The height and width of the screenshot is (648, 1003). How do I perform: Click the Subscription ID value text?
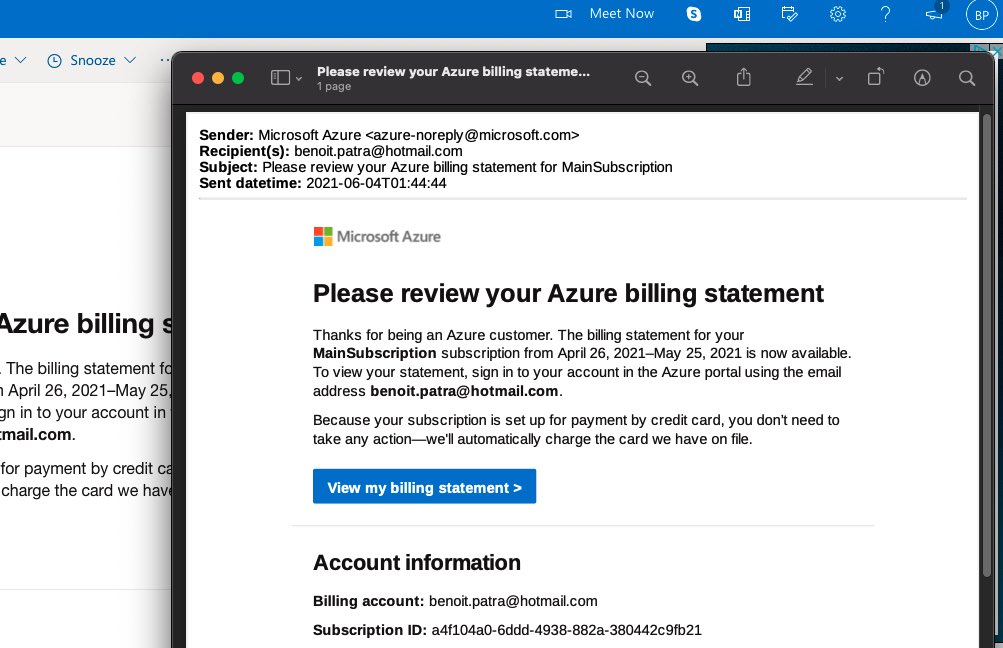[566, 629]
